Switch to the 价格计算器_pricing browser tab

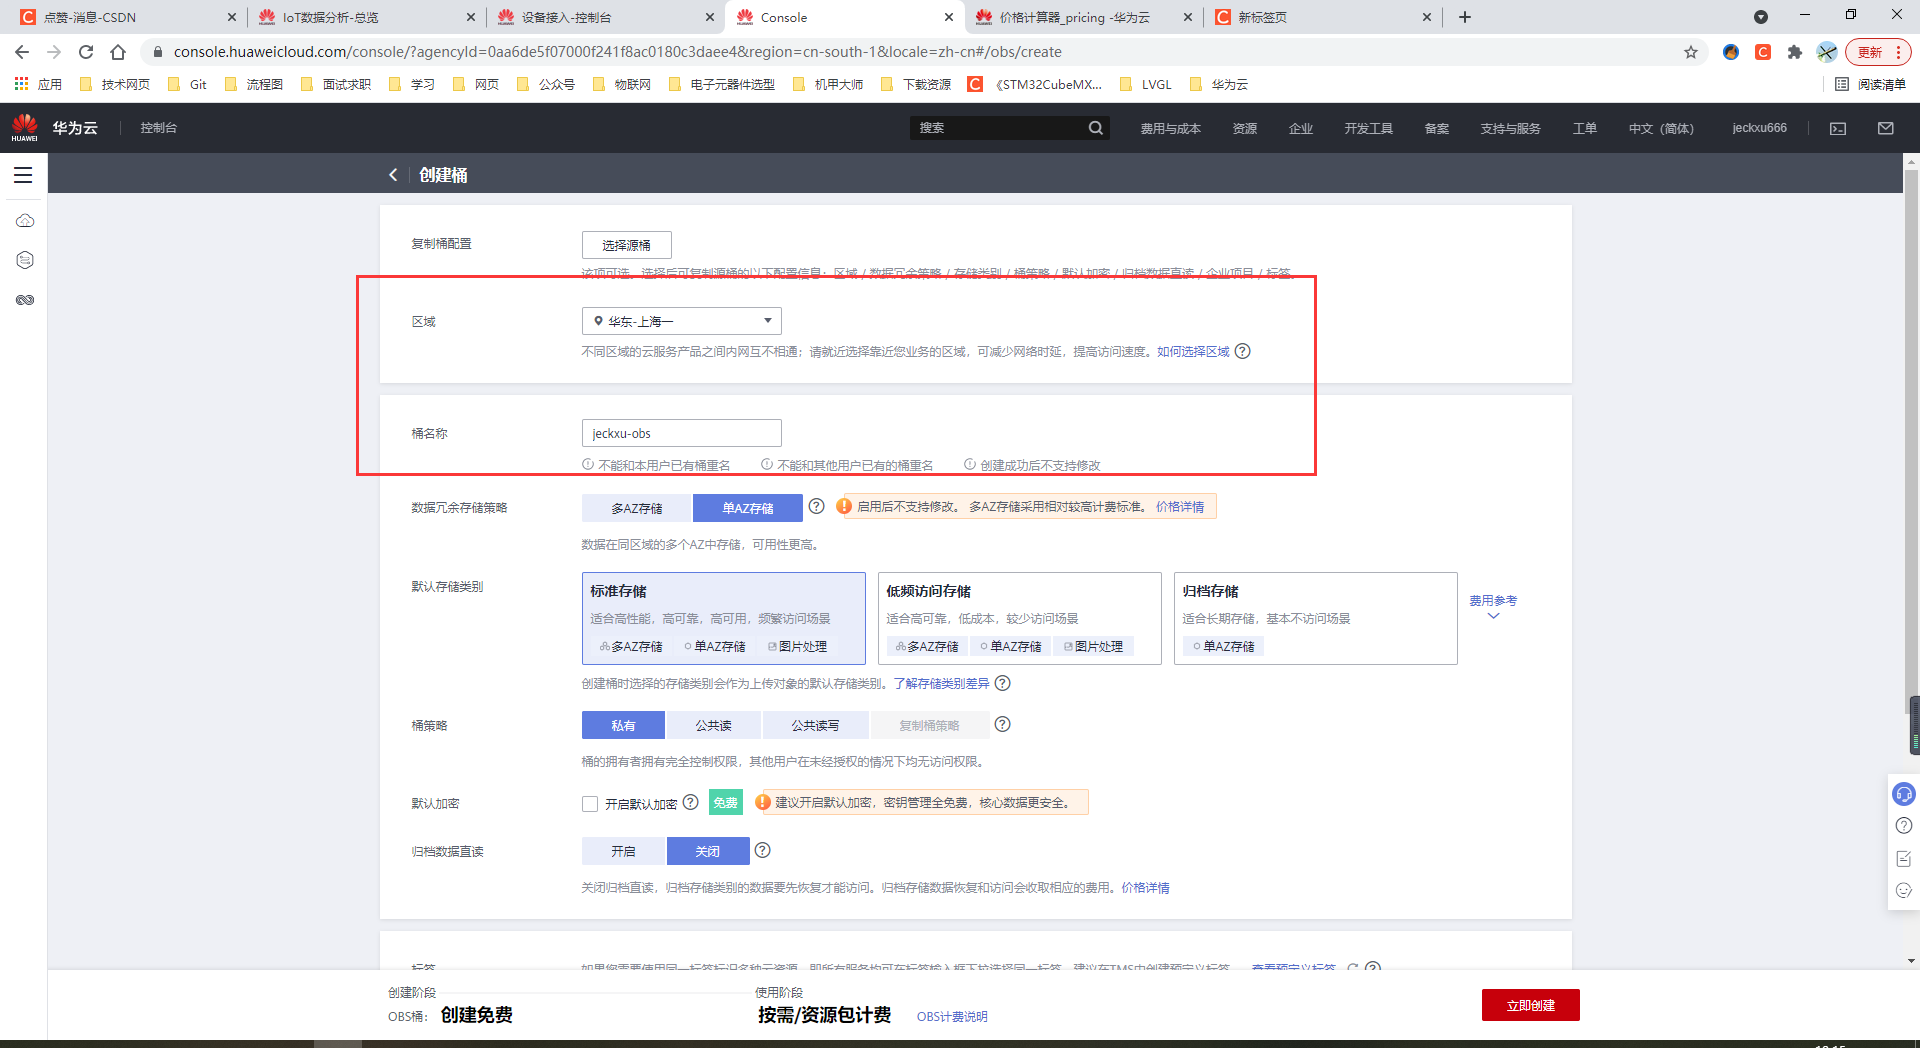click(x=1083, y=17)
